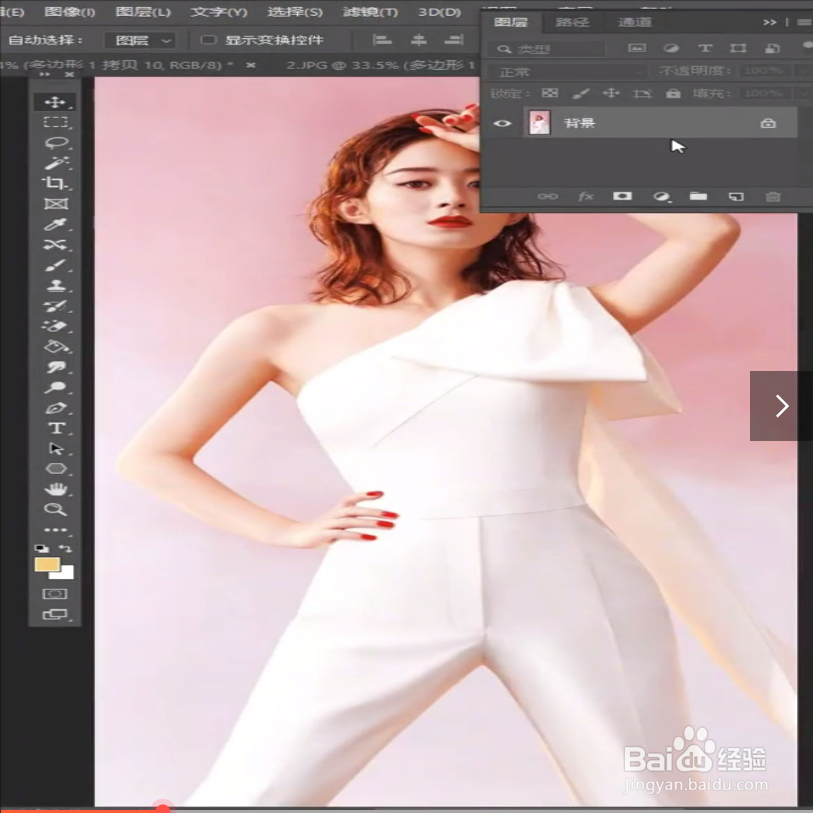
Task: Open the 类型 layer filter dropdown
Action: (545, 49)
